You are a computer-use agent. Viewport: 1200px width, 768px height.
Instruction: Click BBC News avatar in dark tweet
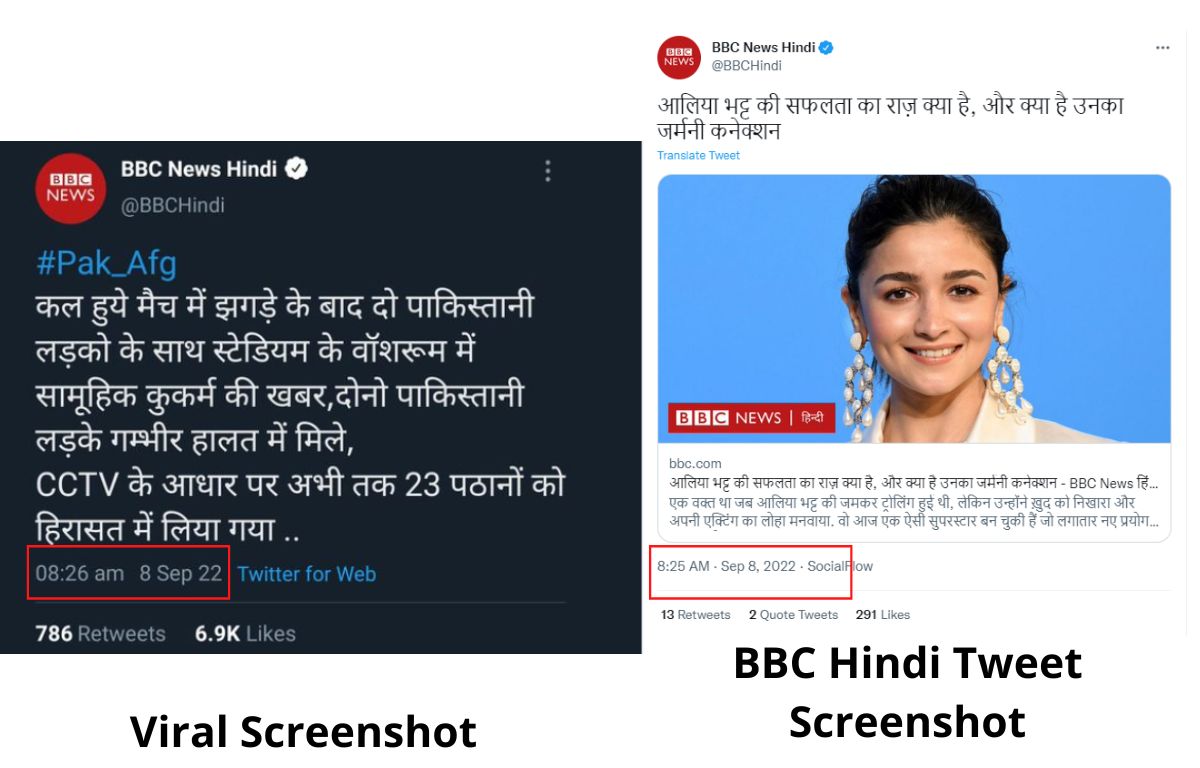[70, 188]
